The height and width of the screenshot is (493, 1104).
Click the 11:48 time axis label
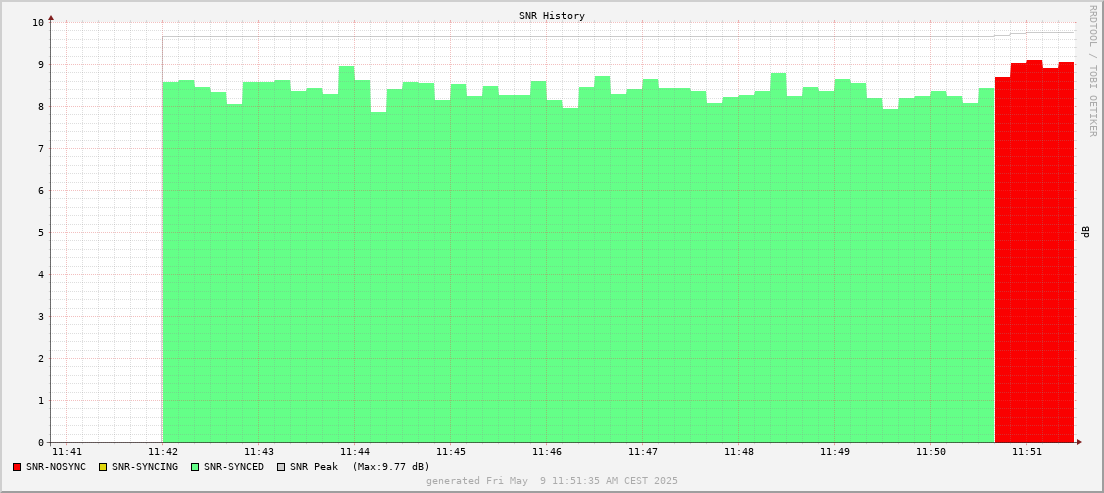click(x=739, y=451)
